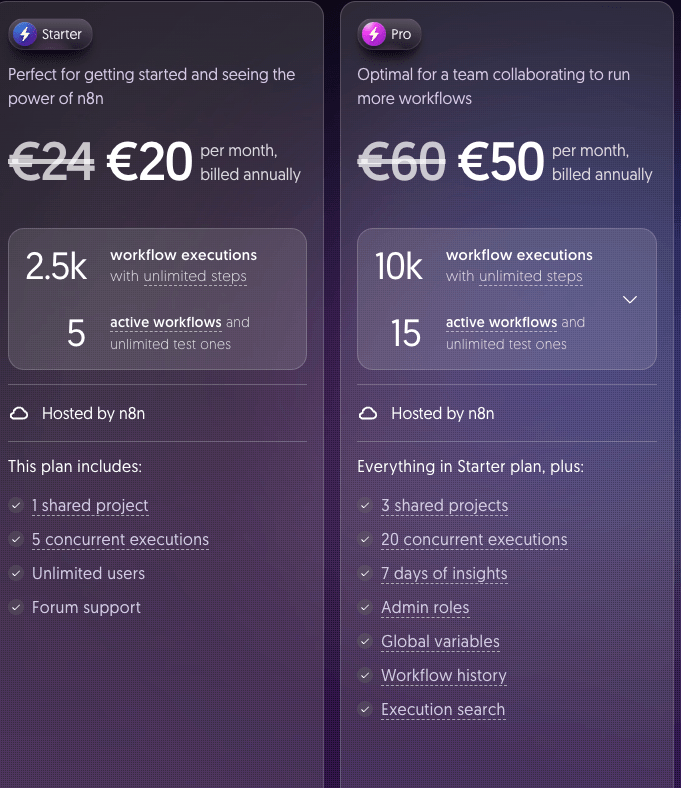Click the 20 concurrent executions link
This screenshot has width=681, height=788.
pos(474,539)
